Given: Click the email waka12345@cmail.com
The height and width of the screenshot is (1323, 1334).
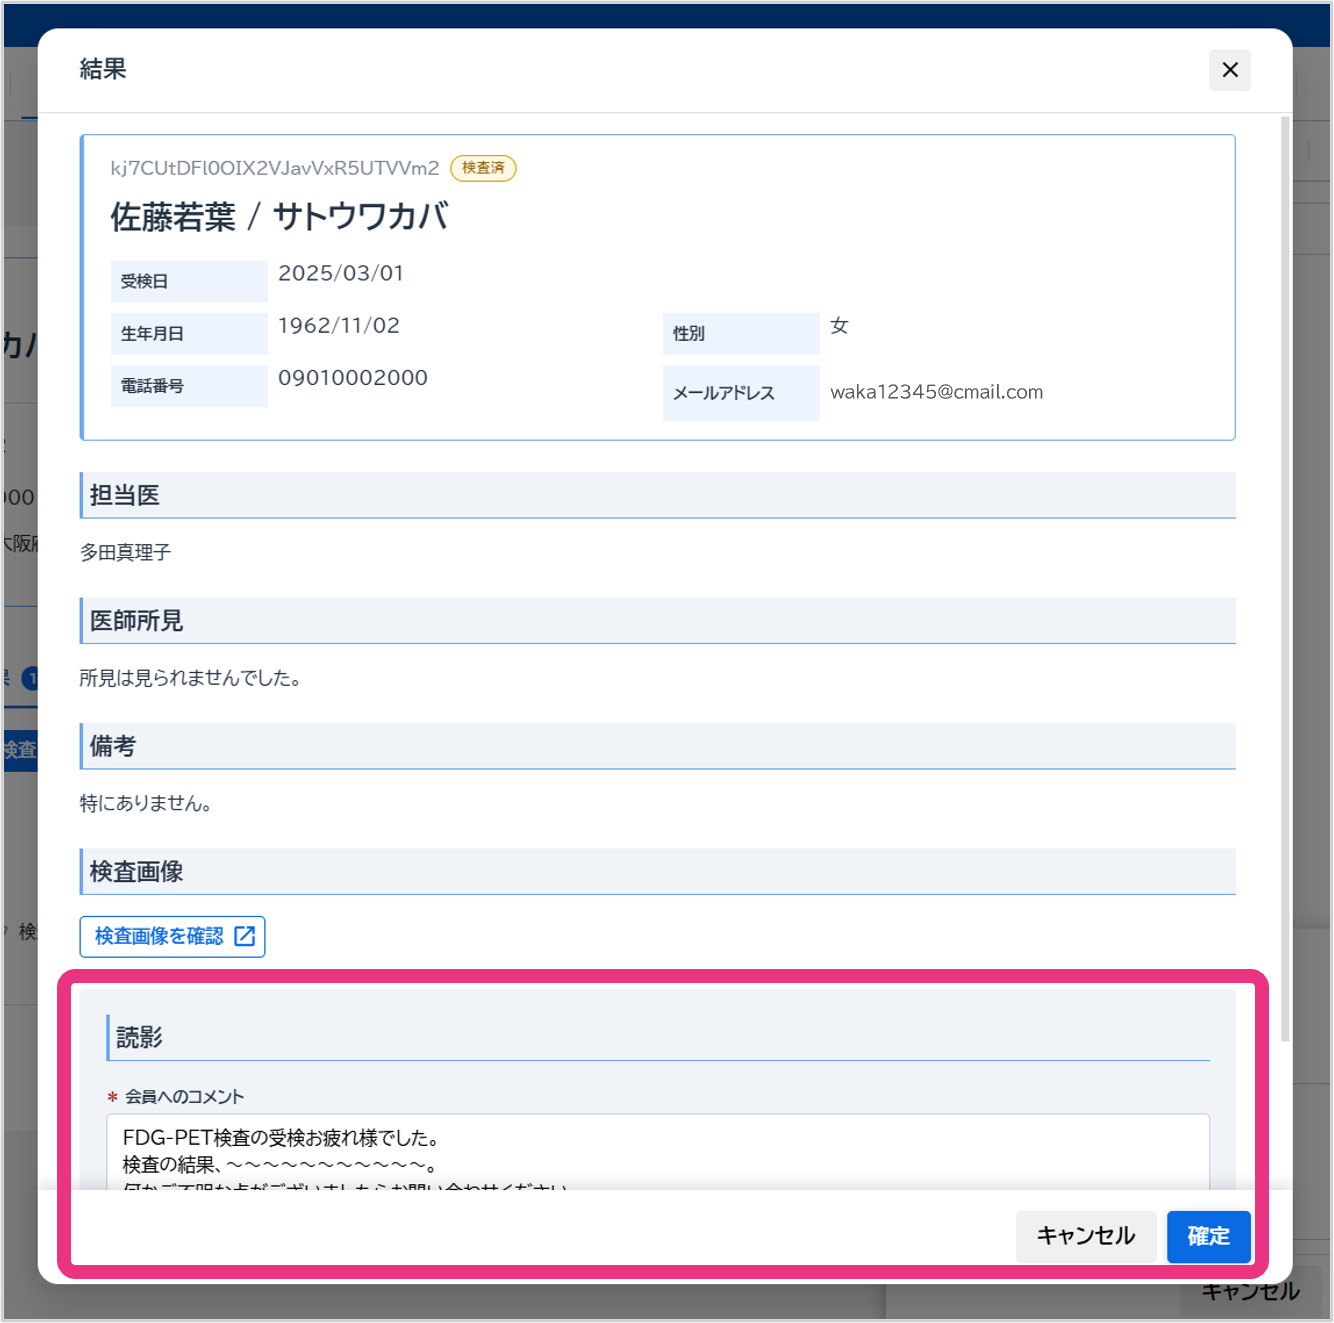Looking at the screenshot, I should pos(936,392).
